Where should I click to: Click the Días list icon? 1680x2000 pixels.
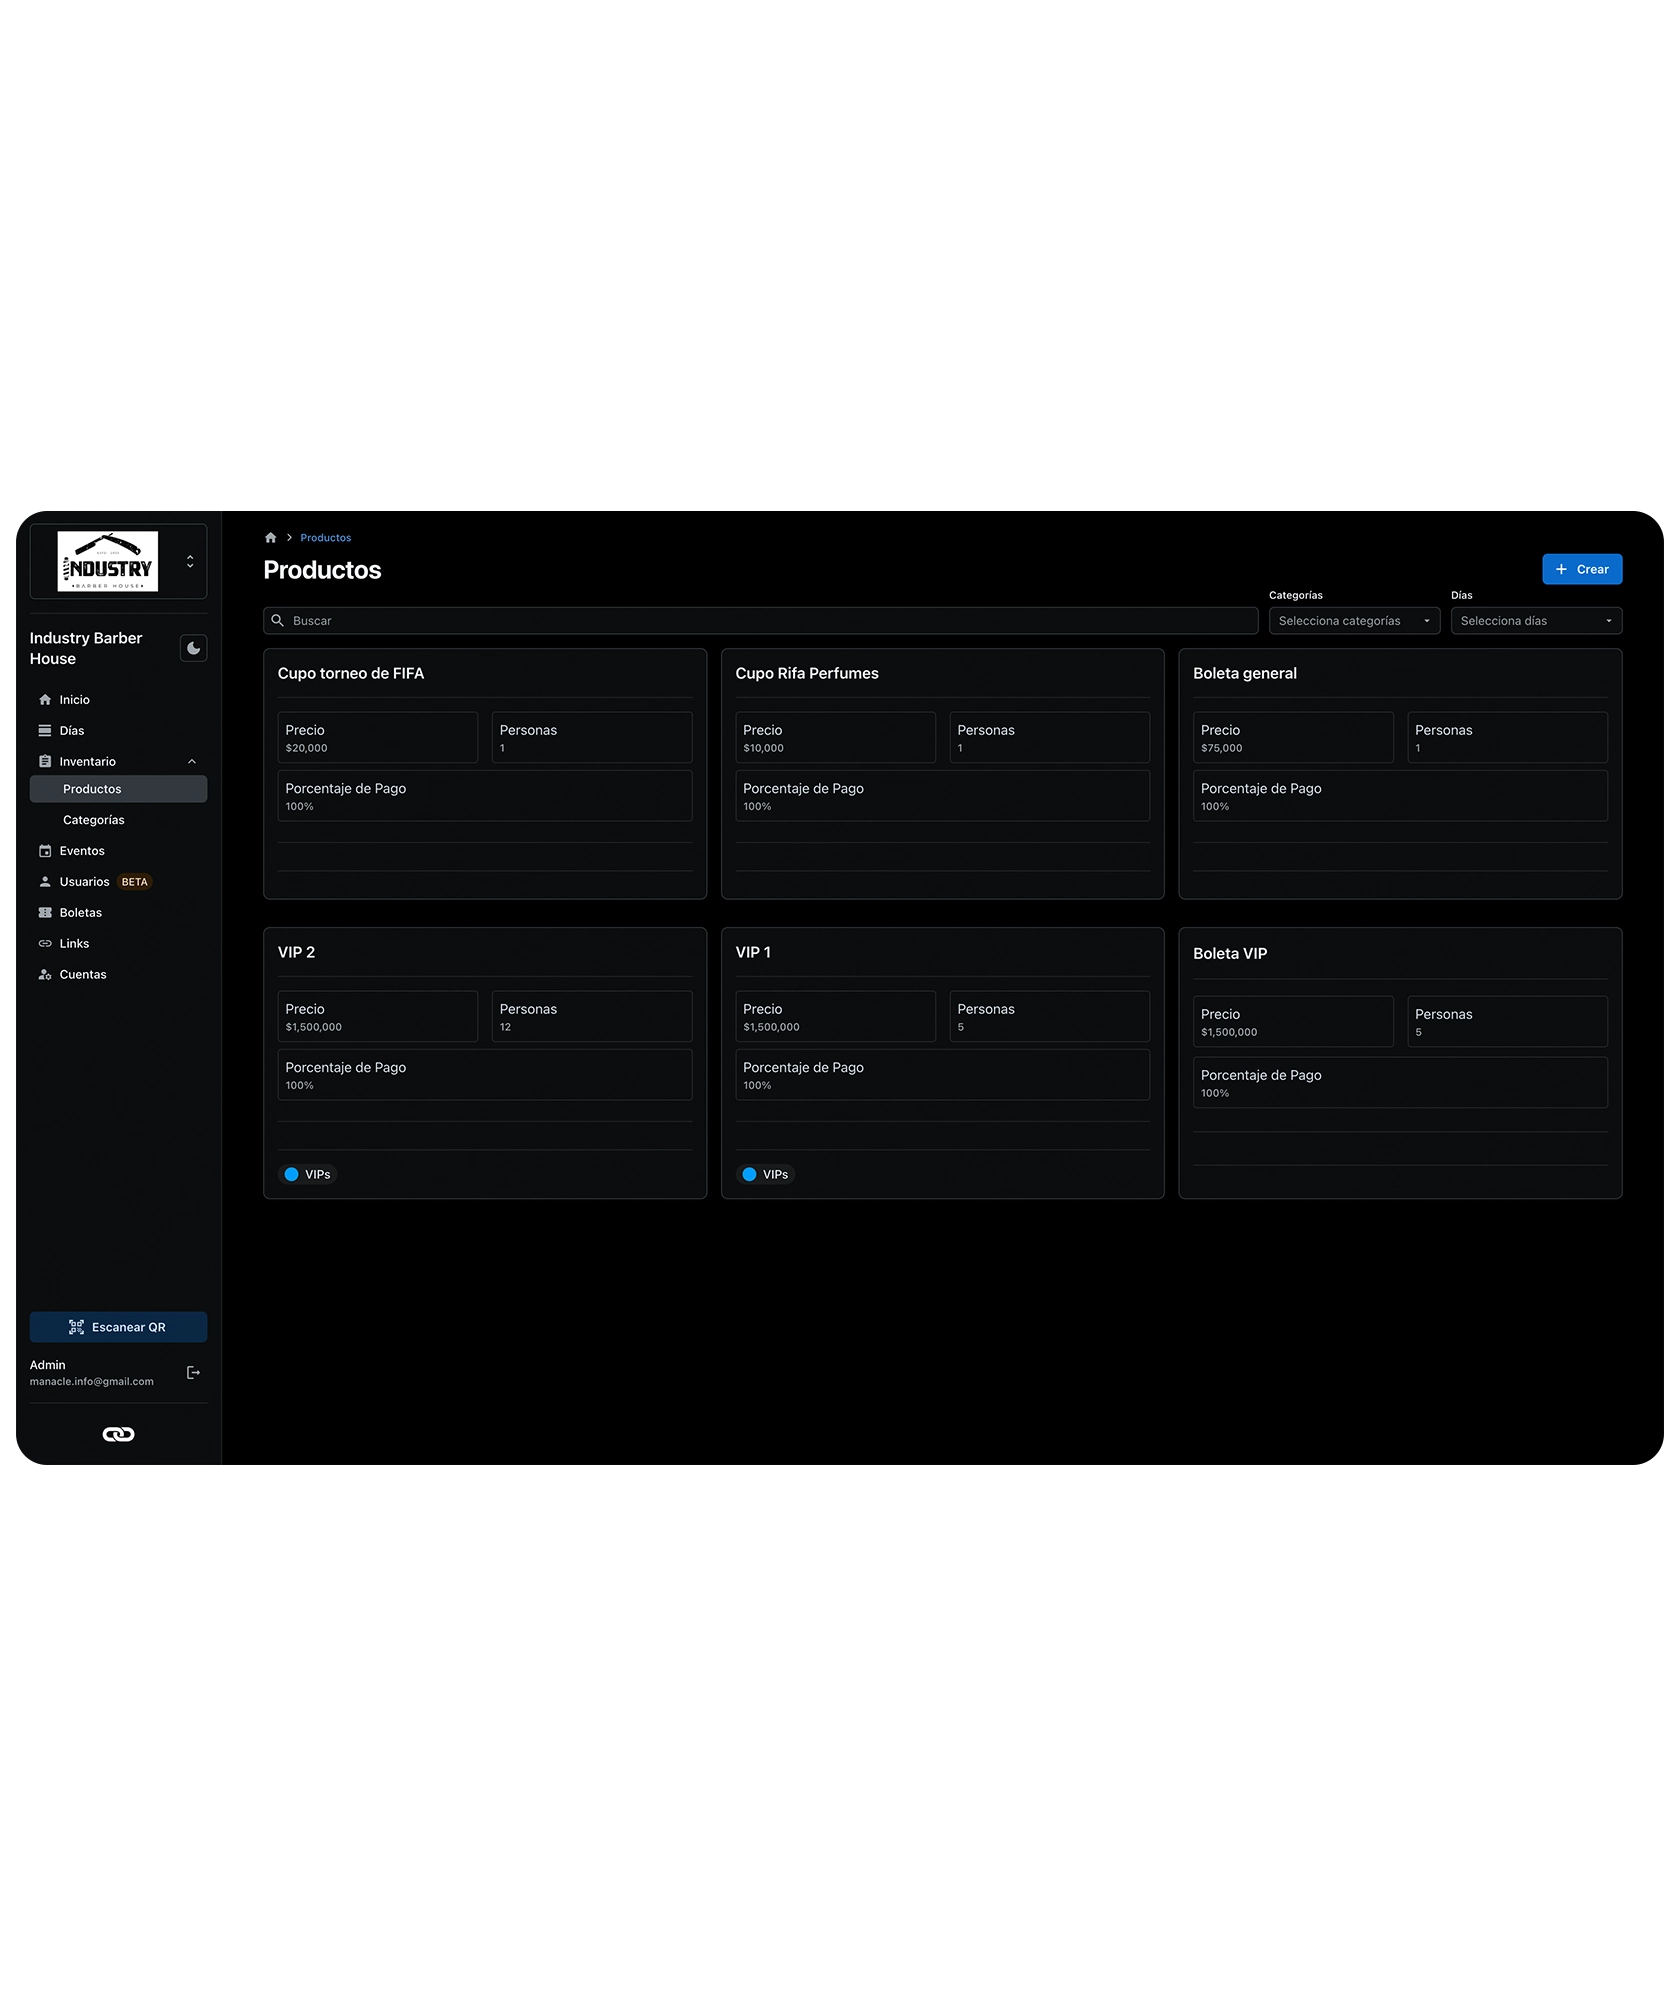click(45, 731)
